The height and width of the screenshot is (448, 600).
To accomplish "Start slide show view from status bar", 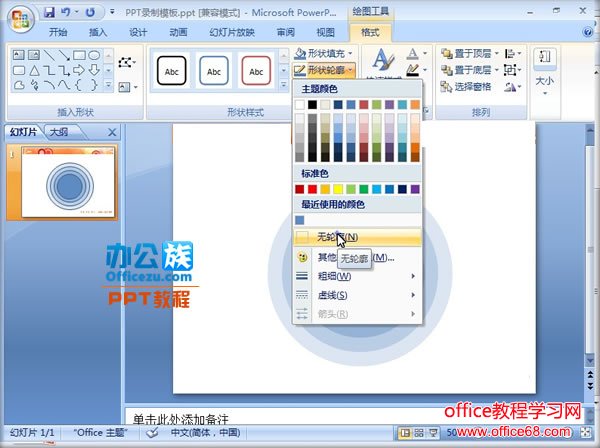I will click(x=434, y=433).
